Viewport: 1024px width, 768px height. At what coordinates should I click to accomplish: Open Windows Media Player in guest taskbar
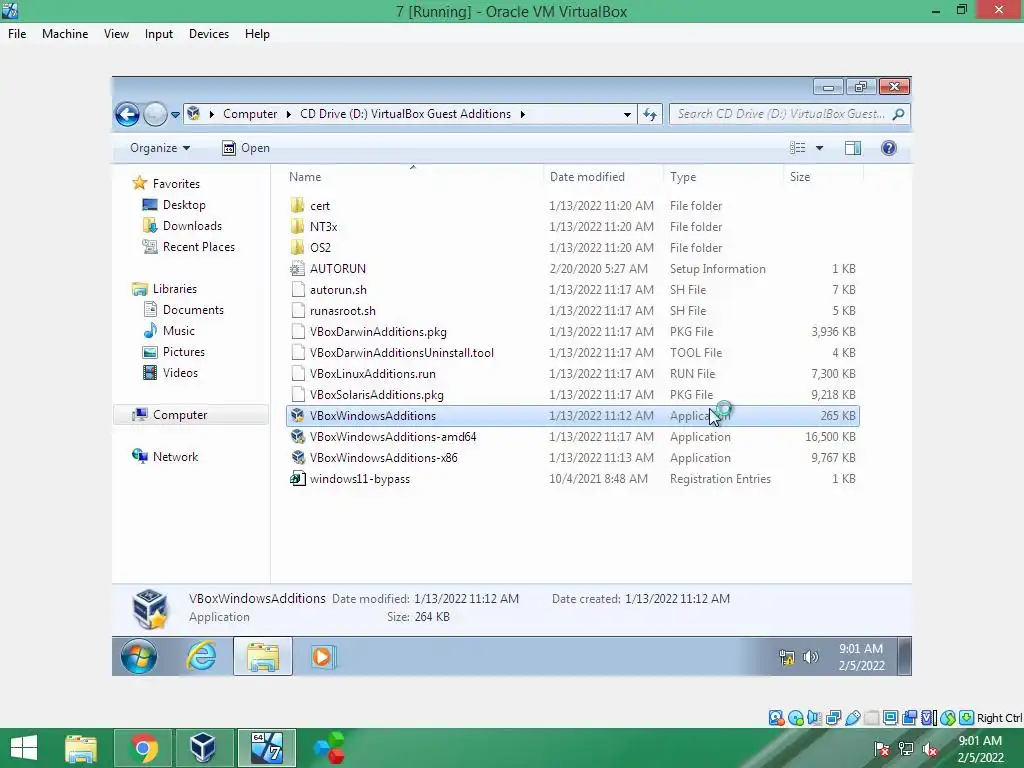pos(323,656)
